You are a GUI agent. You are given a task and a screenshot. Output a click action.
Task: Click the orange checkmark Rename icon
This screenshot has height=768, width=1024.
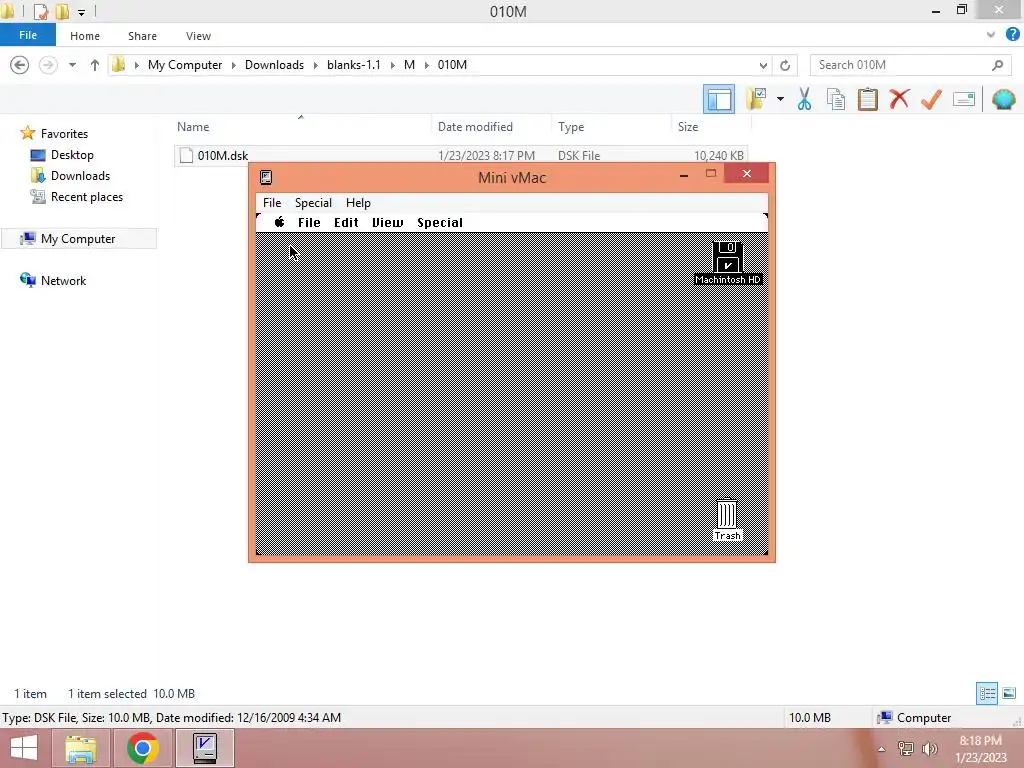(931, 99)
